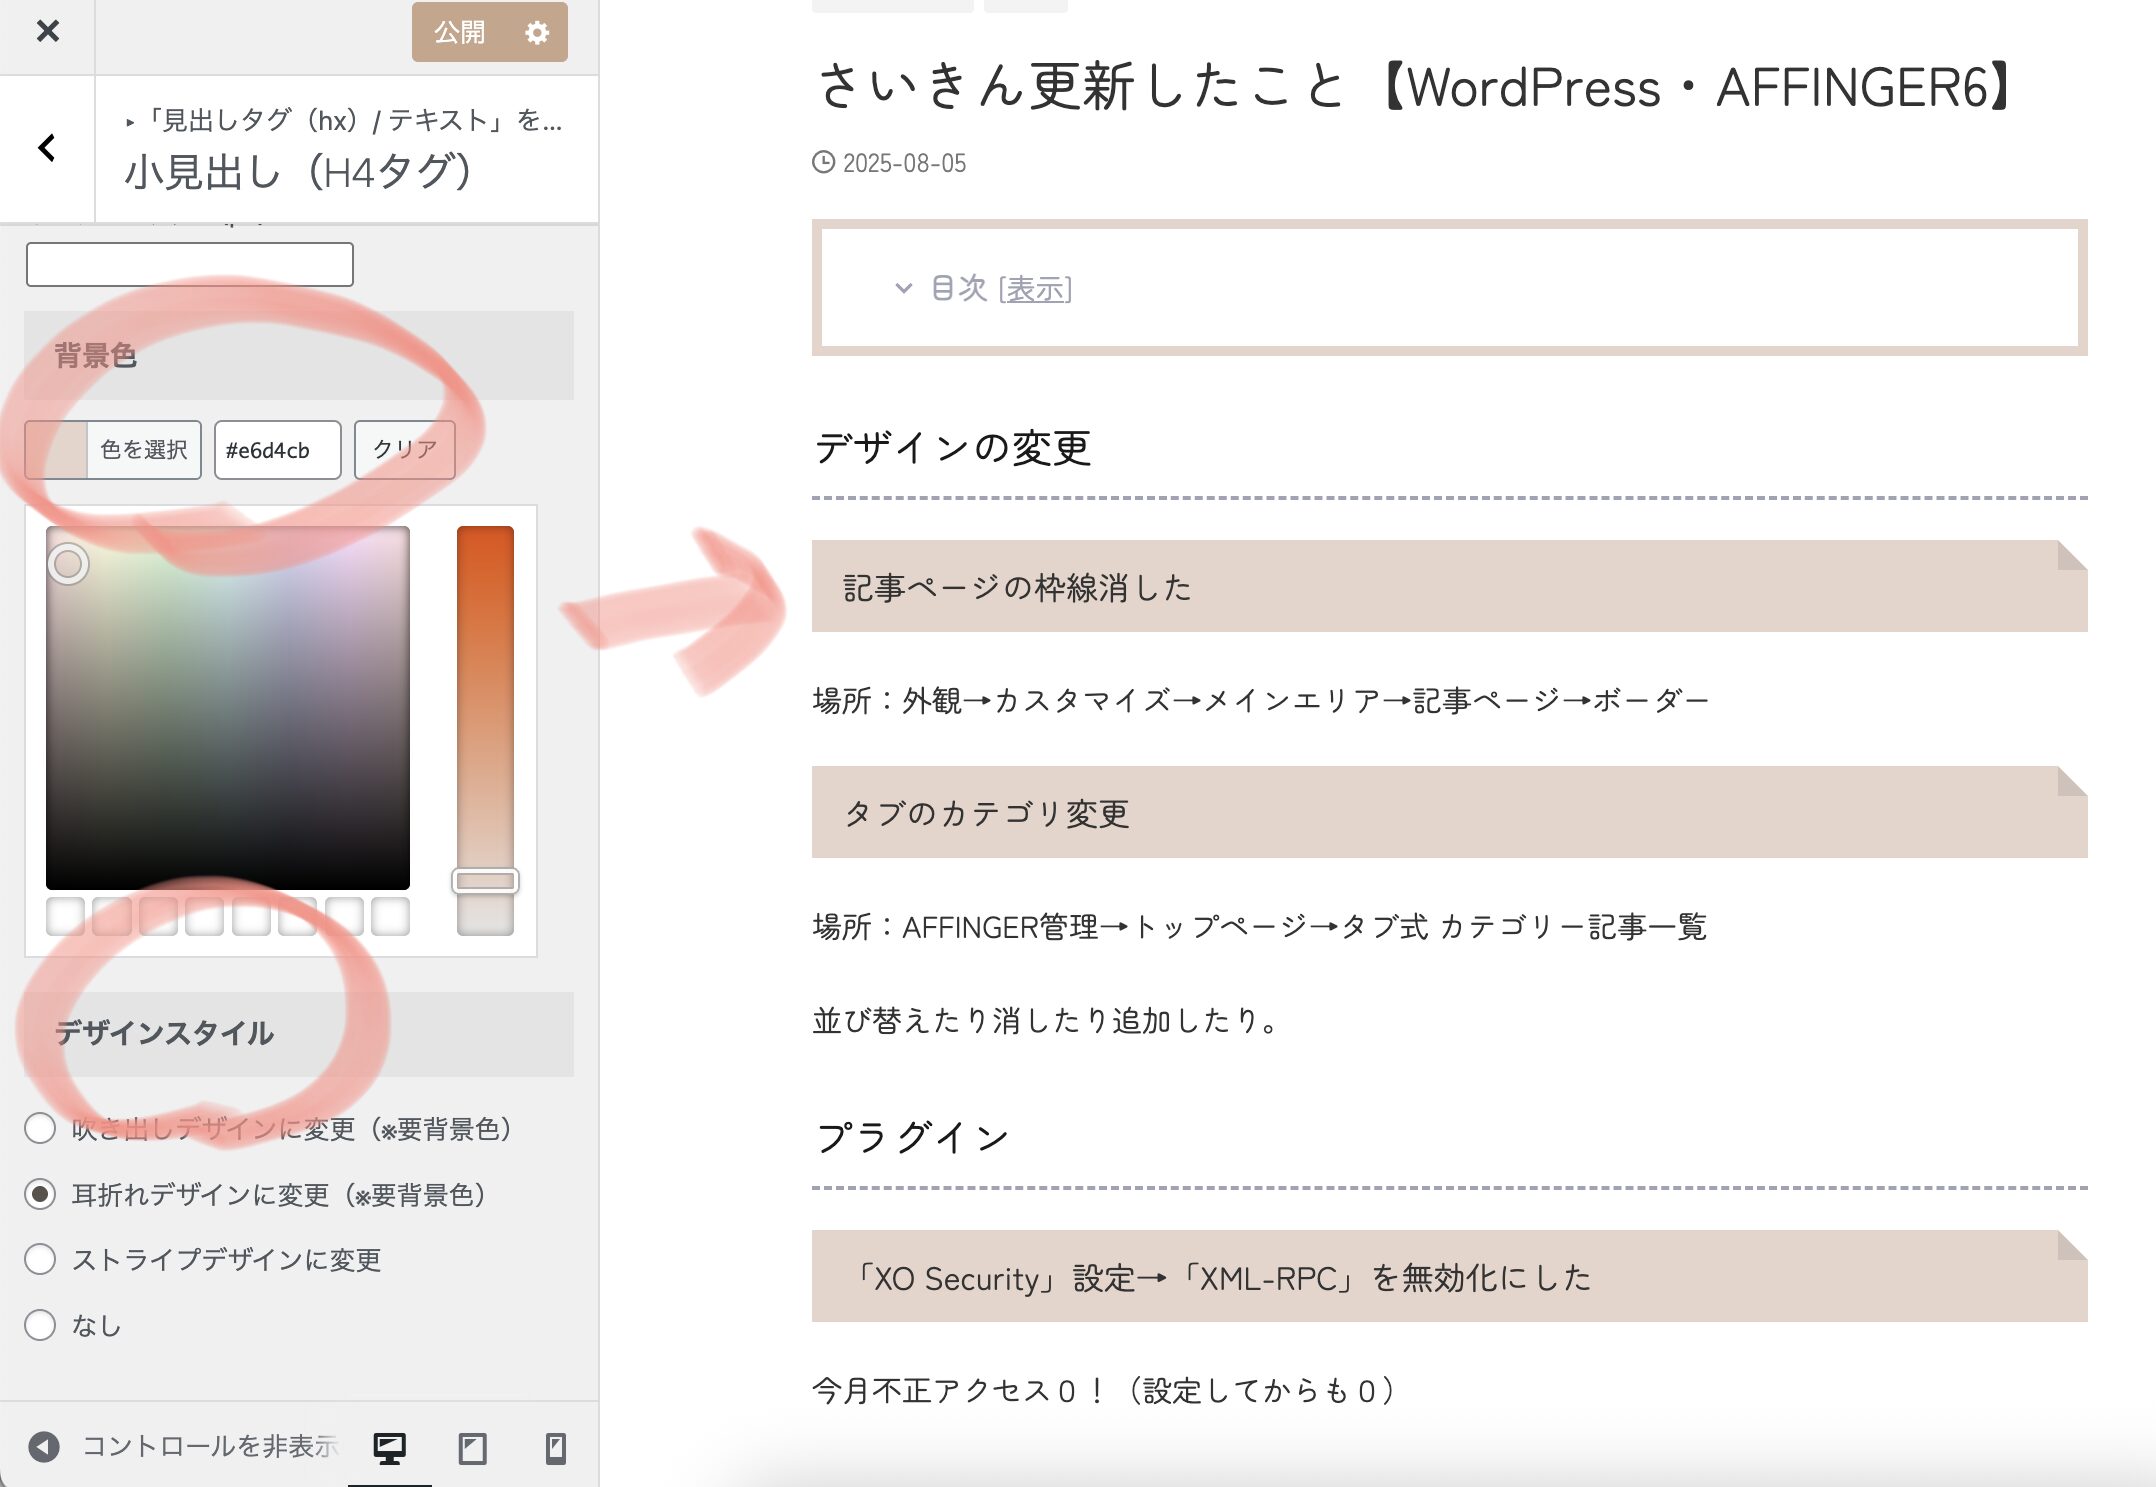
Task: Click inside the color saturation picker square
Action: tap(228, 708)
